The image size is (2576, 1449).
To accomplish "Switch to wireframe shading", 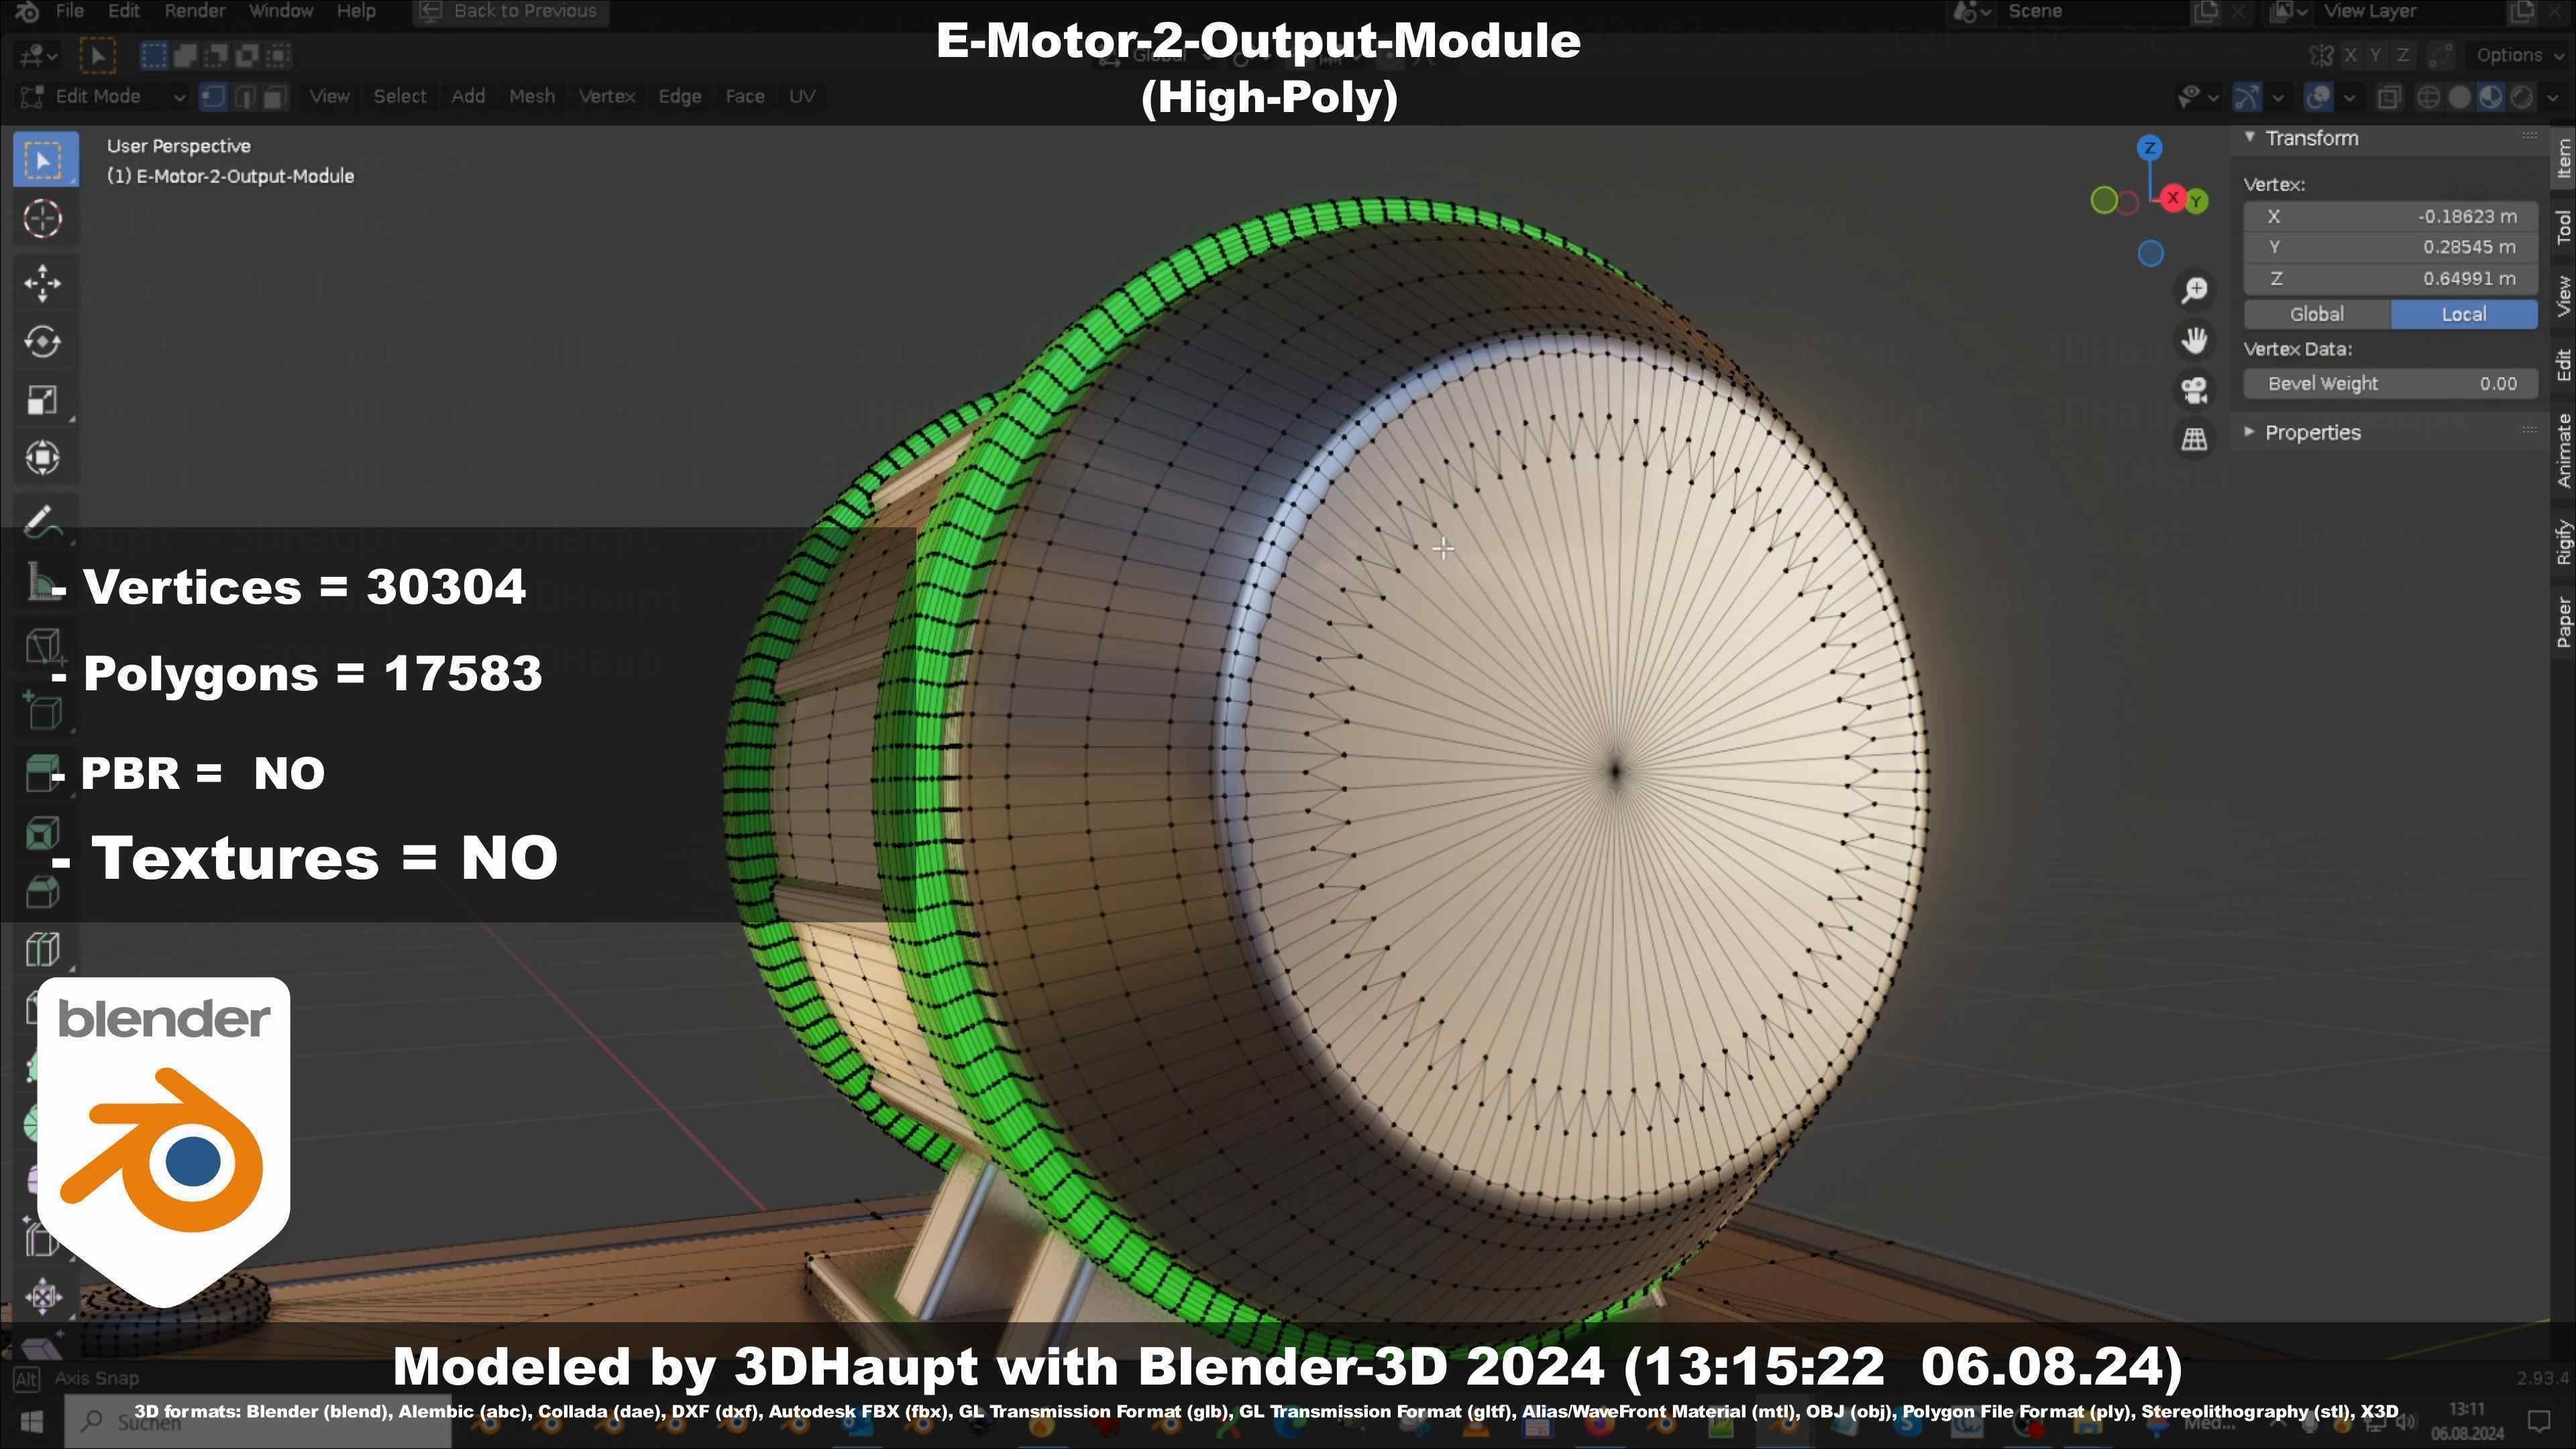I will [2428, 97].
